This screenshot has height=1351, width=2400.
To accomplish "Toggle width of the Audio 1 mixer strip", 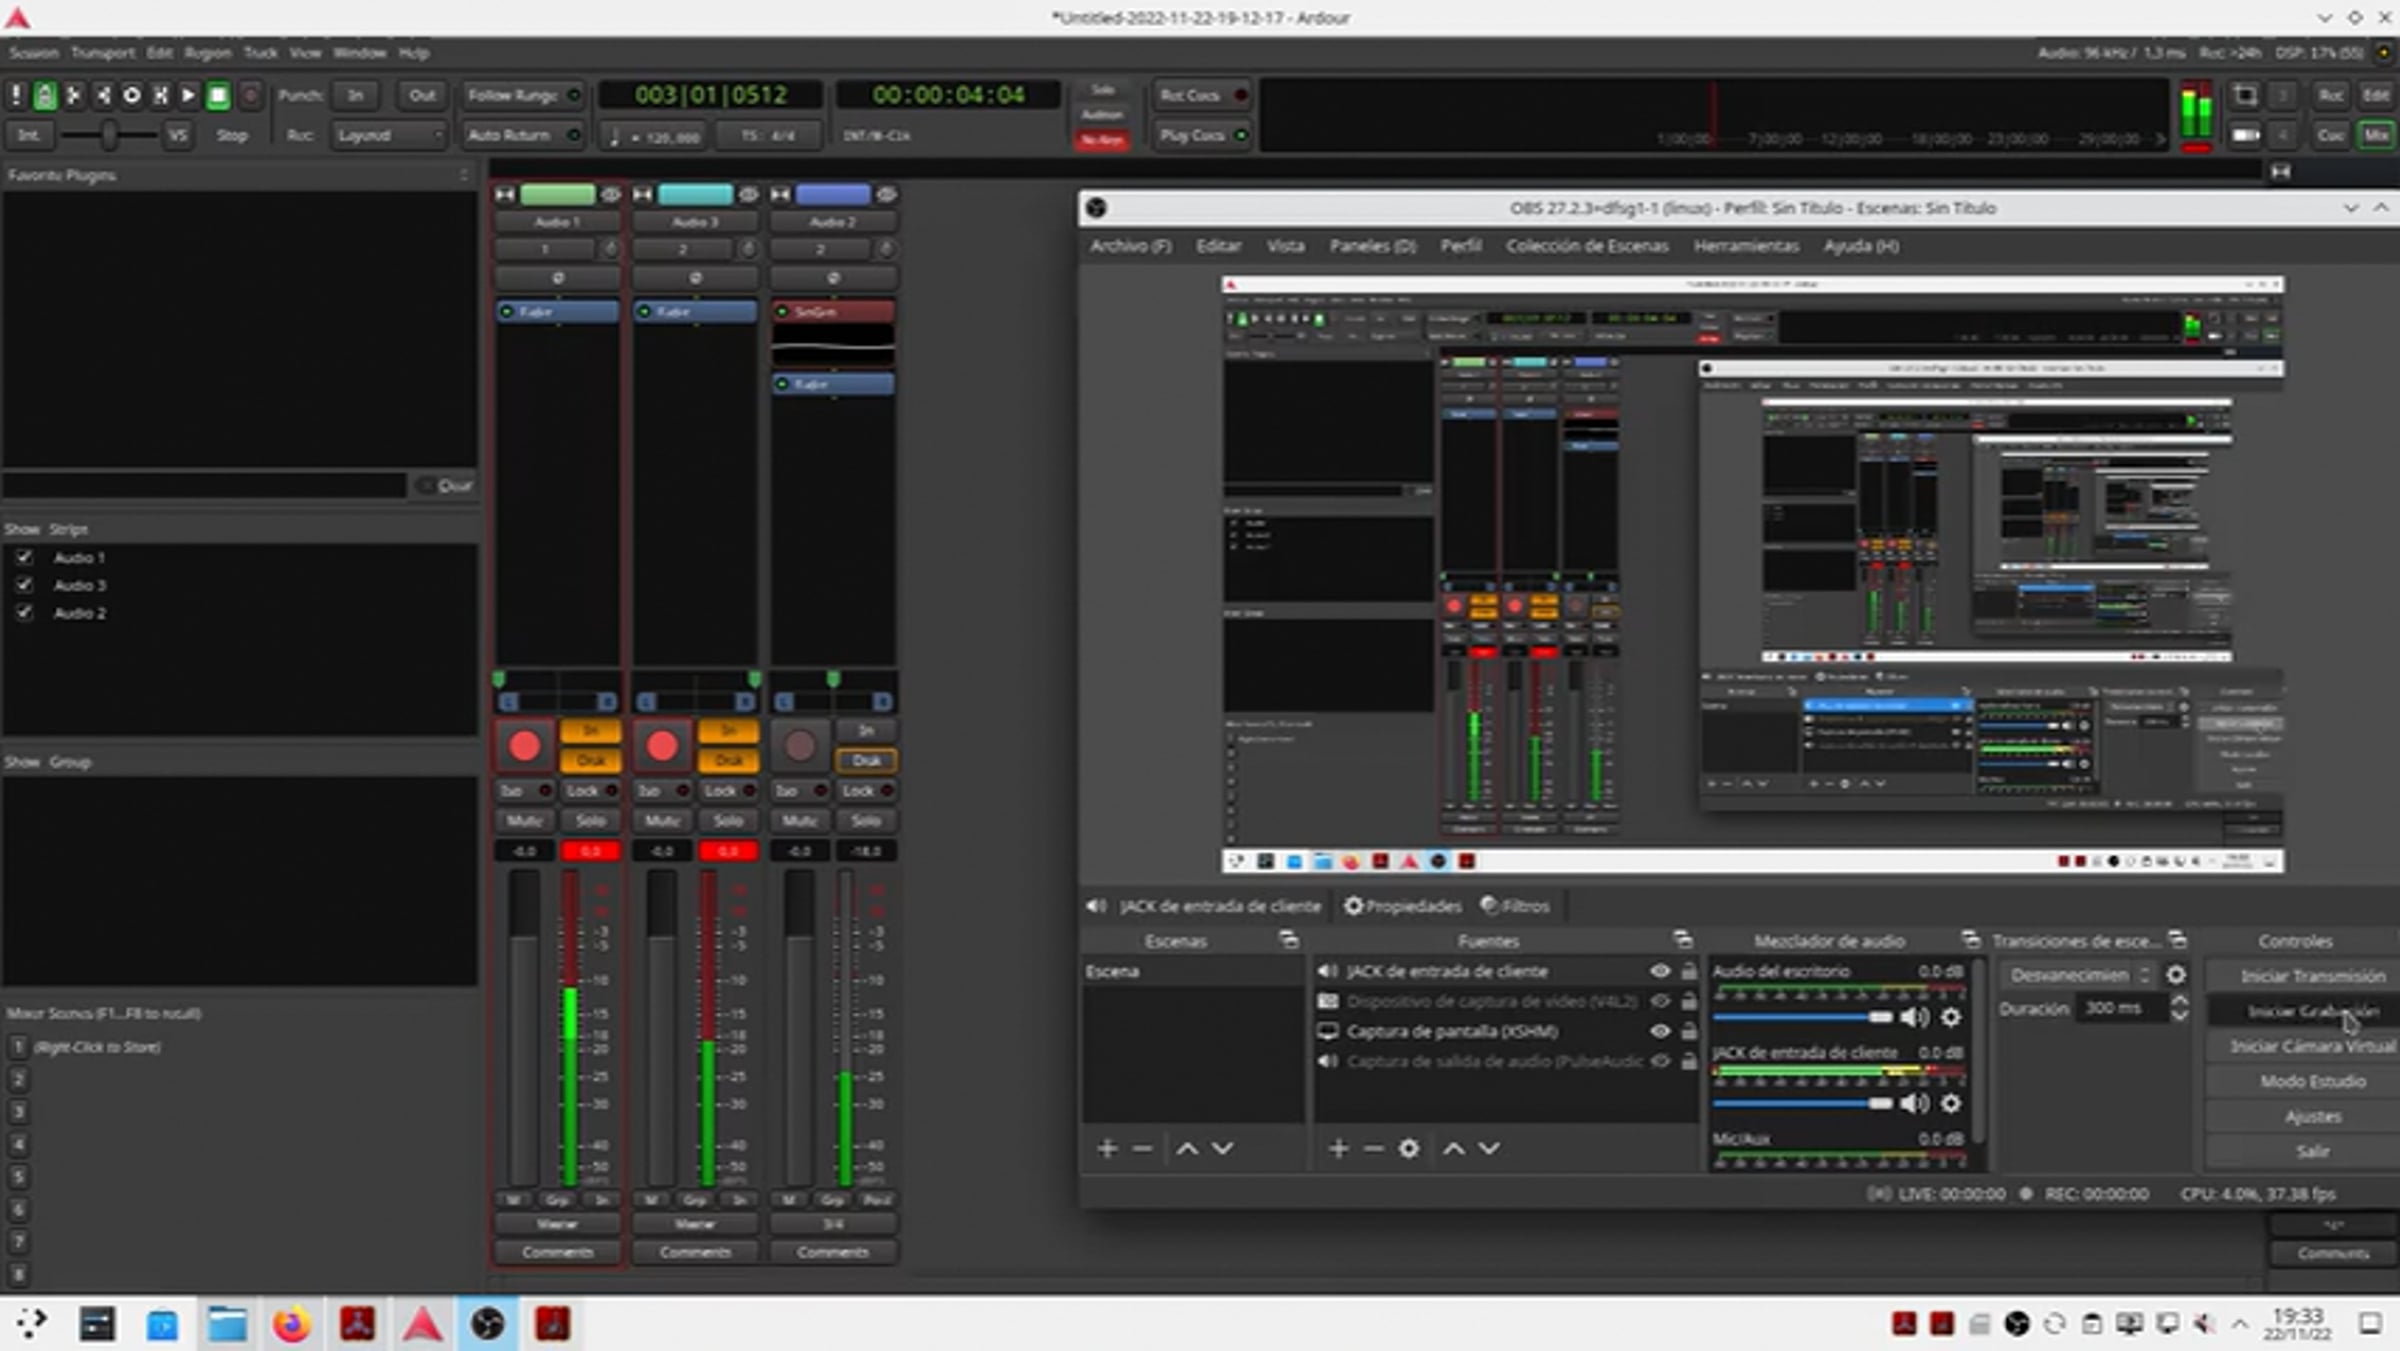I will click(505, 194).
